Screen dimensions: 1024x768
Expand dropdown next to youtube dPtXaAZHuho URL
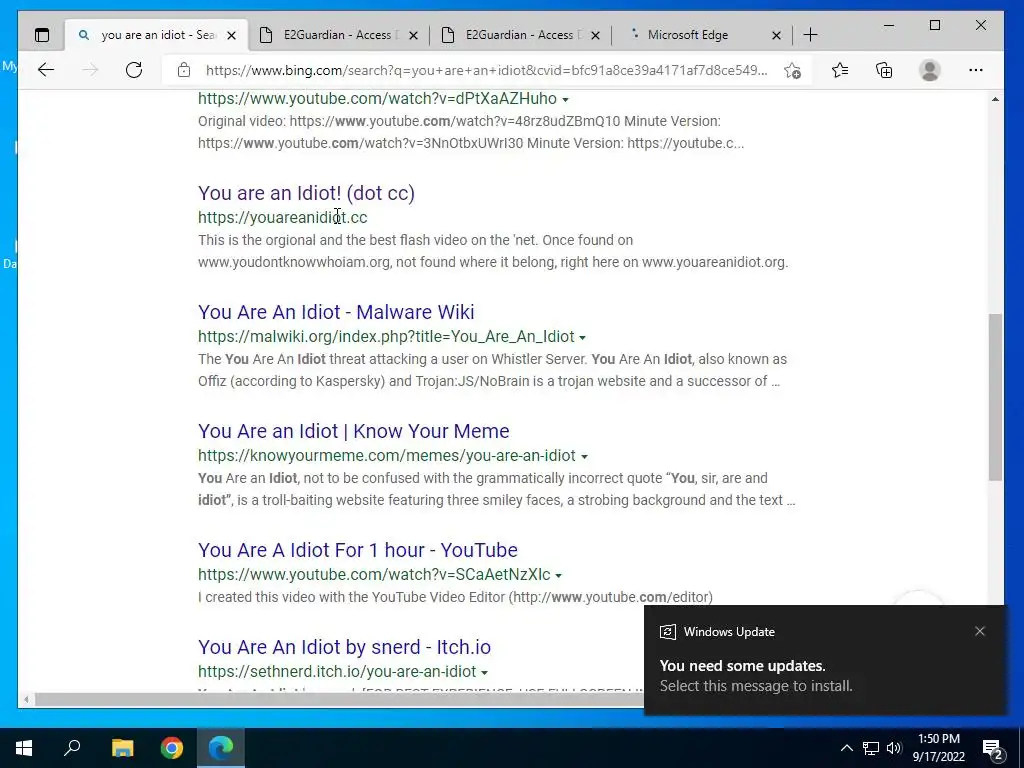pyautogui.click(x=566, y=99)
